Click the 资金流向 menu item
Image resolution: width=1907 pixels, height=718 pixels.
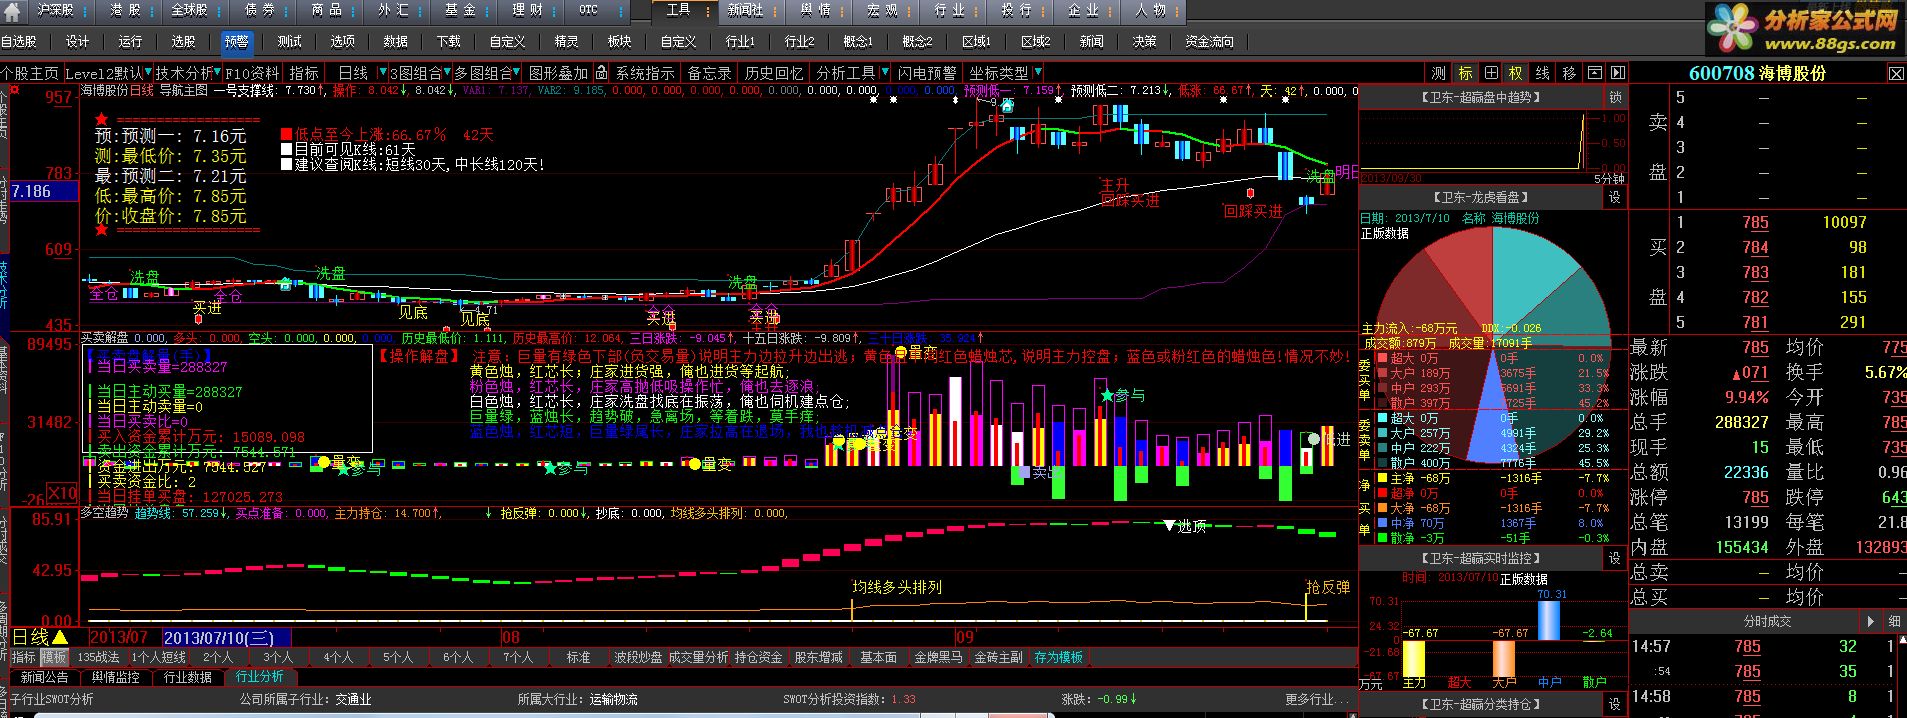click(x=1209, y=42)
